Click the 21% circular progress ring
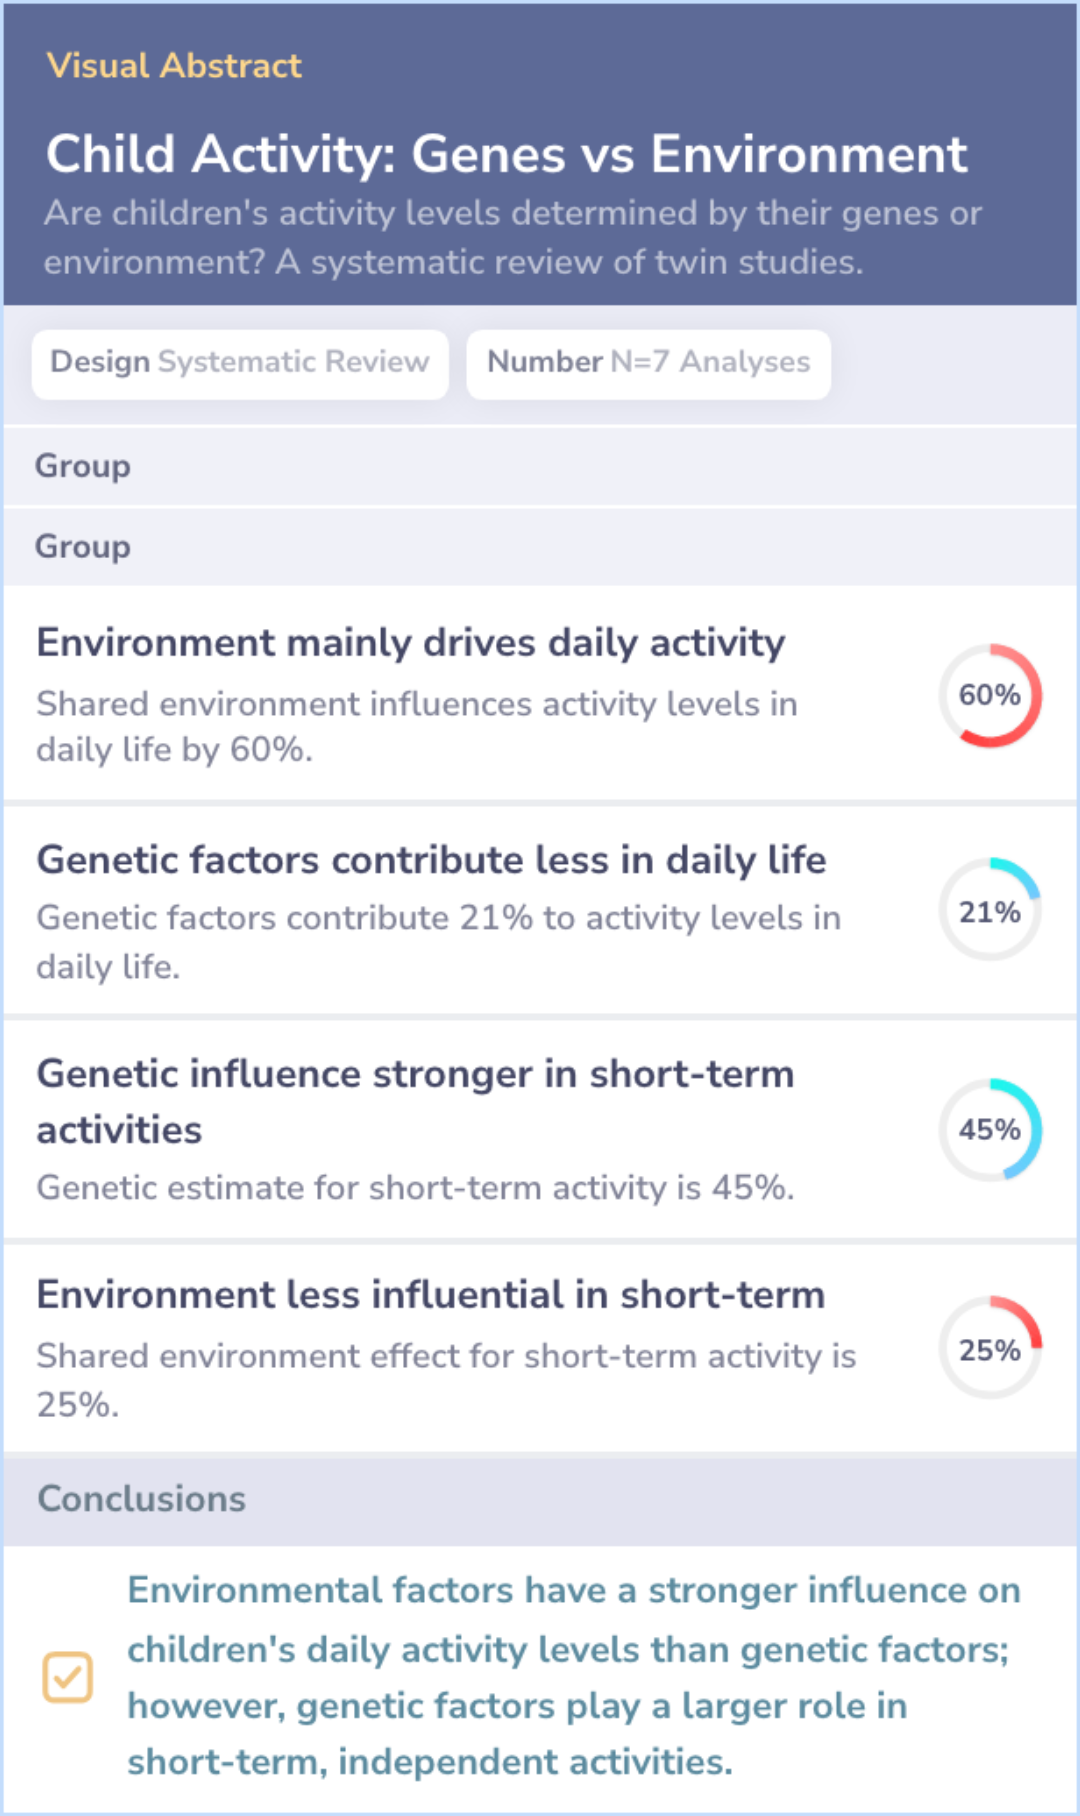 tap(990, 910)
